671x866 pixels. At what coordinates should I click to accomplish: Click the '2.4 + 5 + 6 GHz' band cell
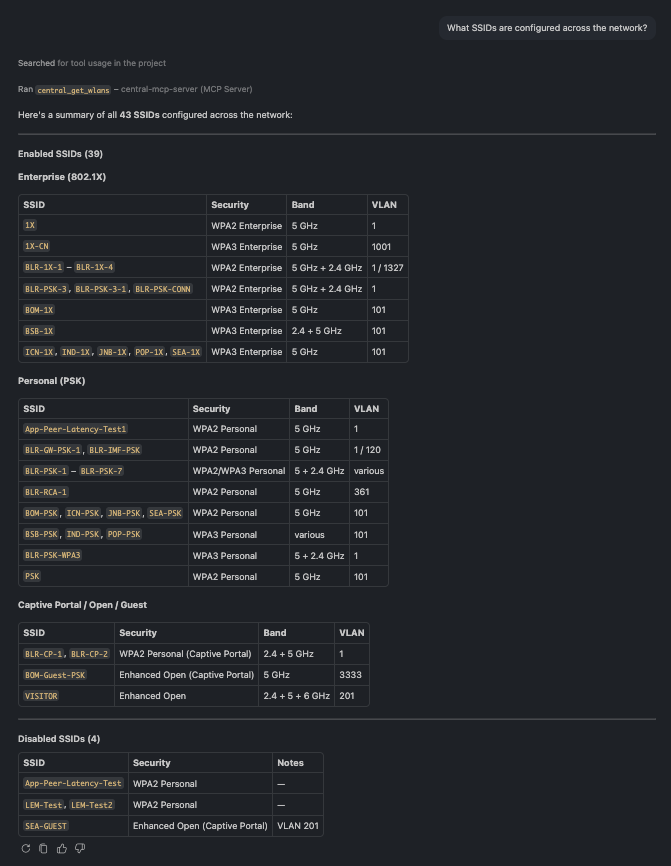pos(297,696)
